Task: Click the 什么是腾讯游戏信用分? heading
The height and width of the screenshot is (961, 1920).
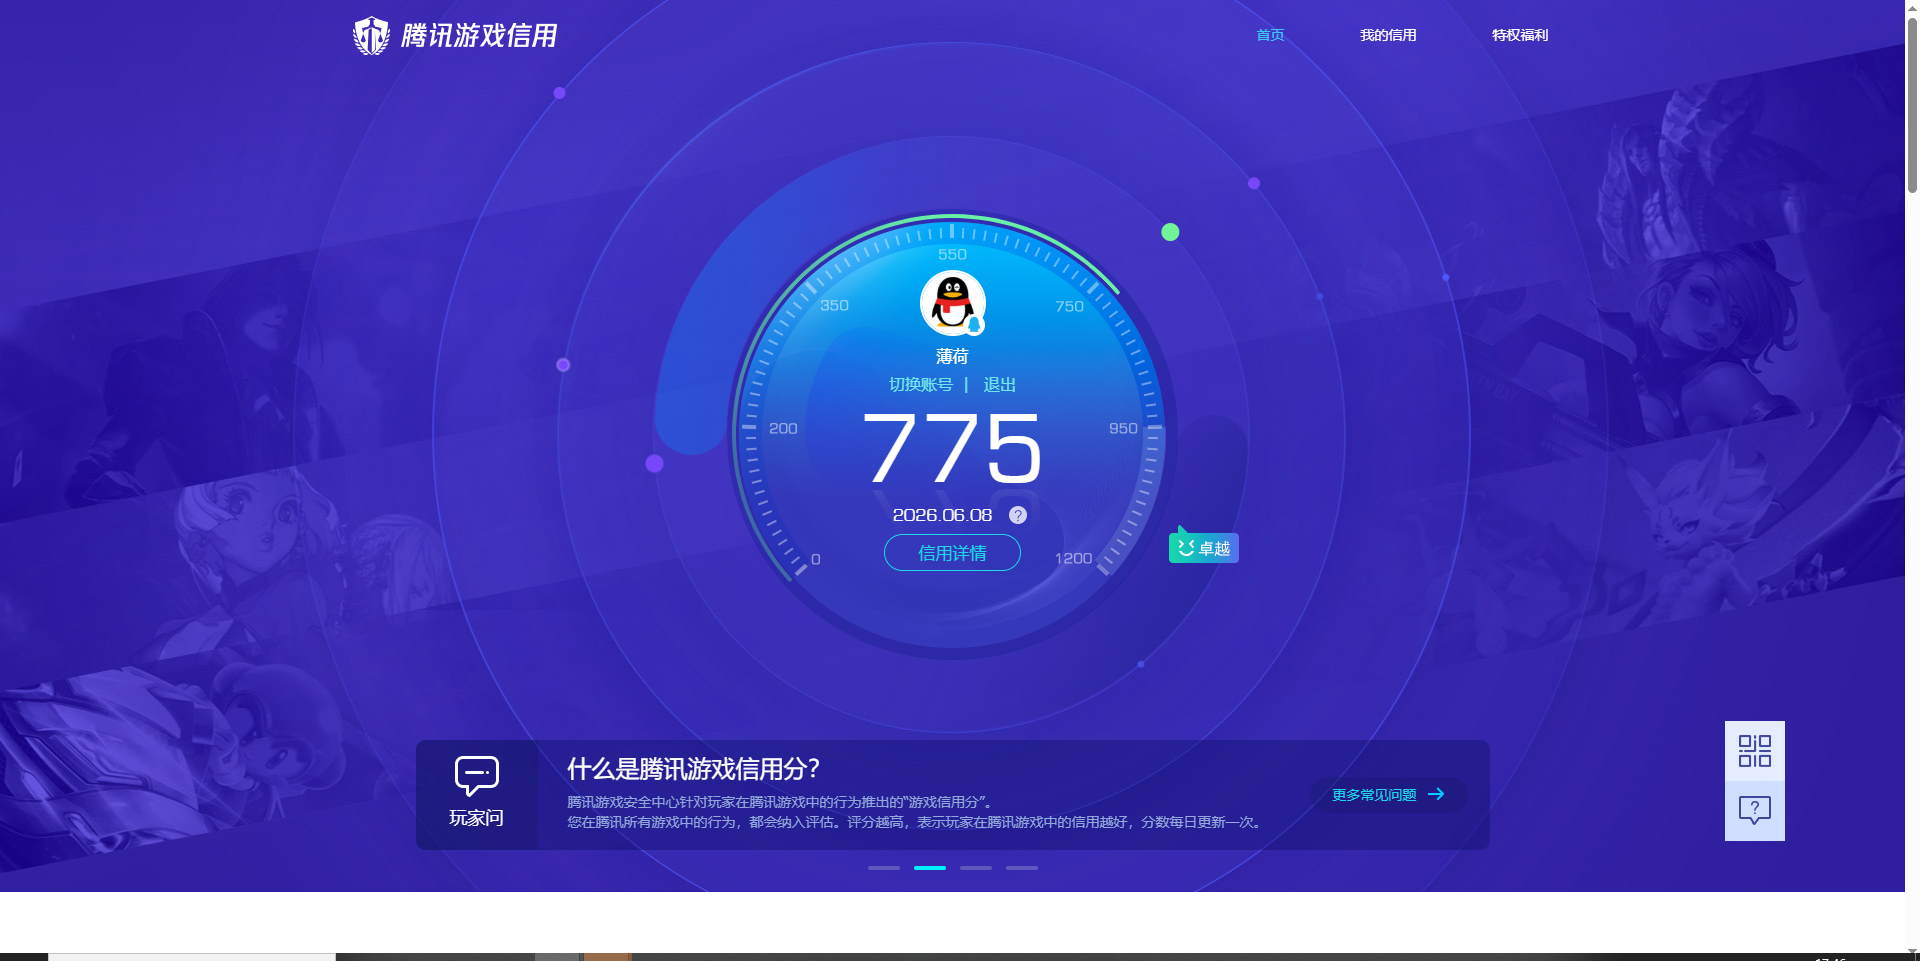Action: 693,769
